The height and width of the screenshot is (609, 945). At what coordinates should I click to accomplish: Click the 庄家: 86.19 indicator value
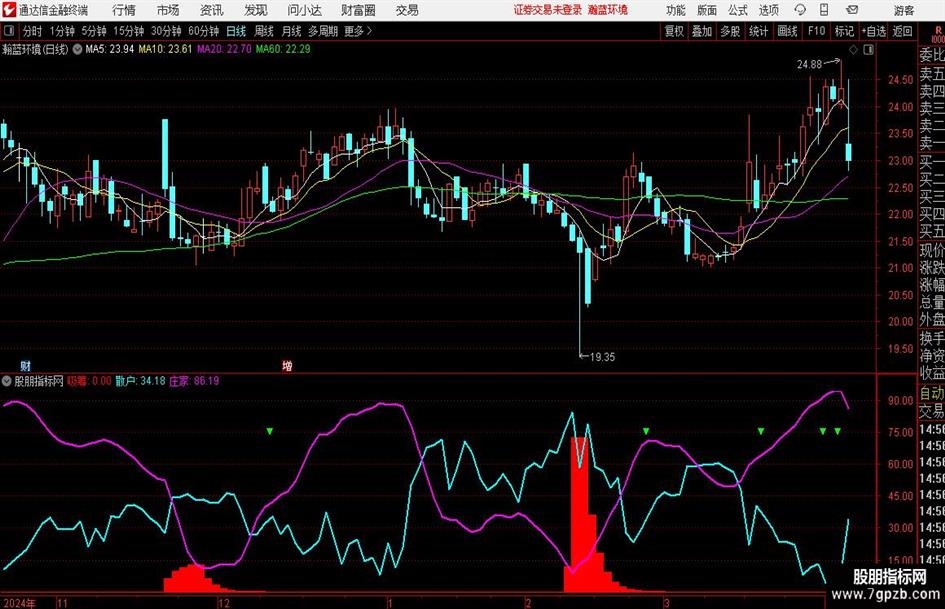pyautogui.click(x=194, y=381)
